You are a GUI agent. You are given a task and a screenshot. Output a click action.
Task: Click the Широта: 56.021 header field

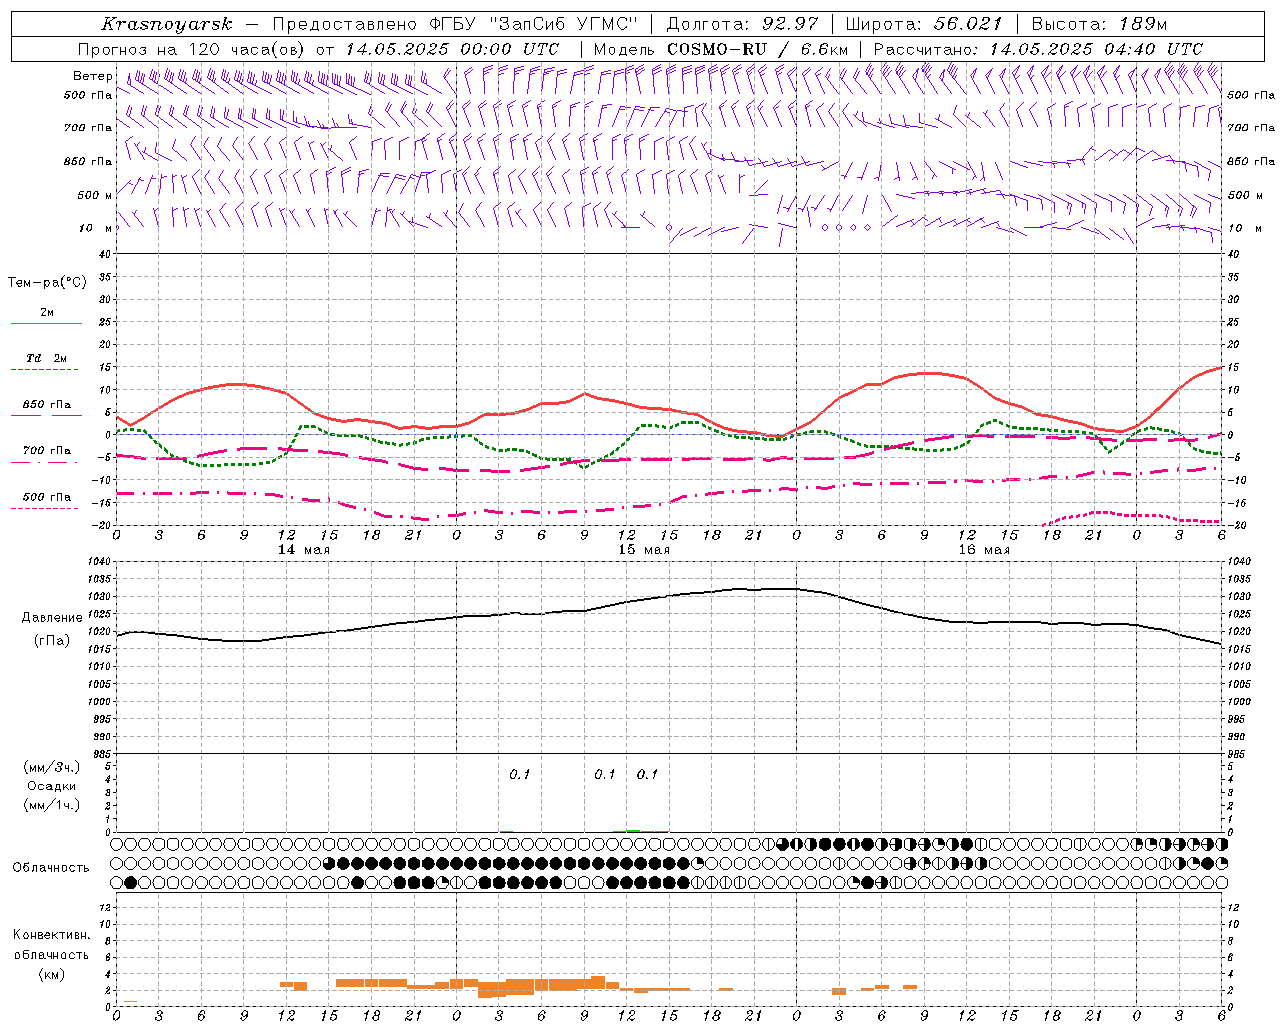click(924, 24)
